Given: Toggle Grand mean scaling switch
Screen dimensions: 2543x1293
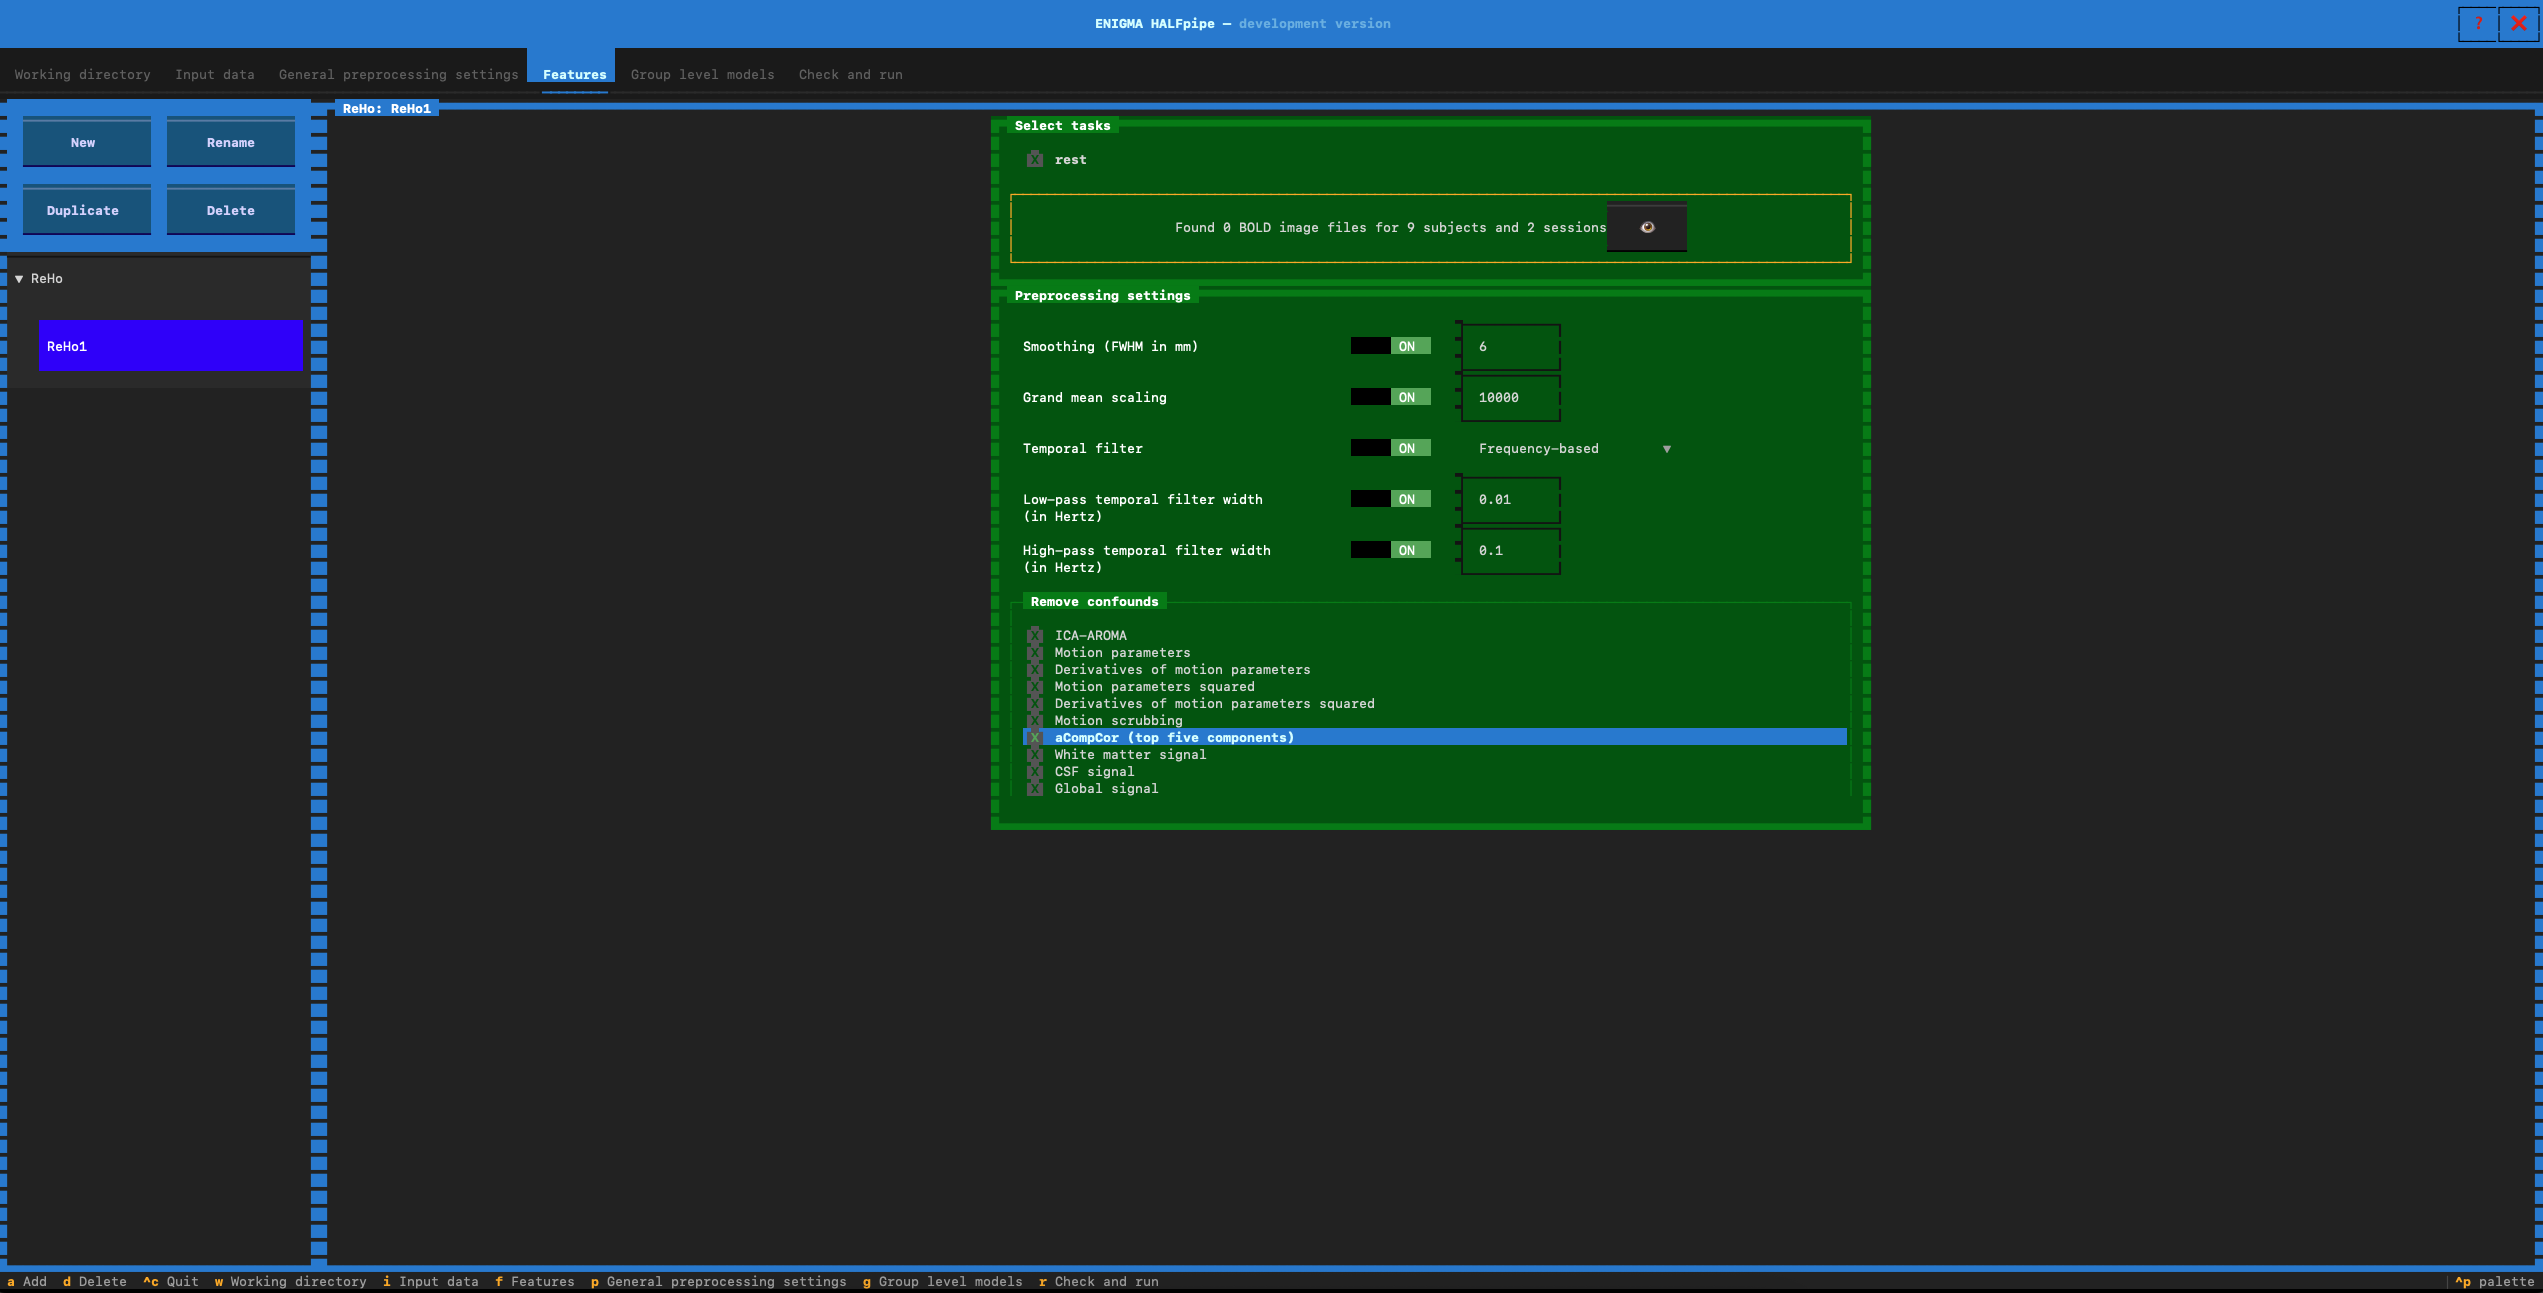Looking at the screenshot, I should (x=1390, y=397).
